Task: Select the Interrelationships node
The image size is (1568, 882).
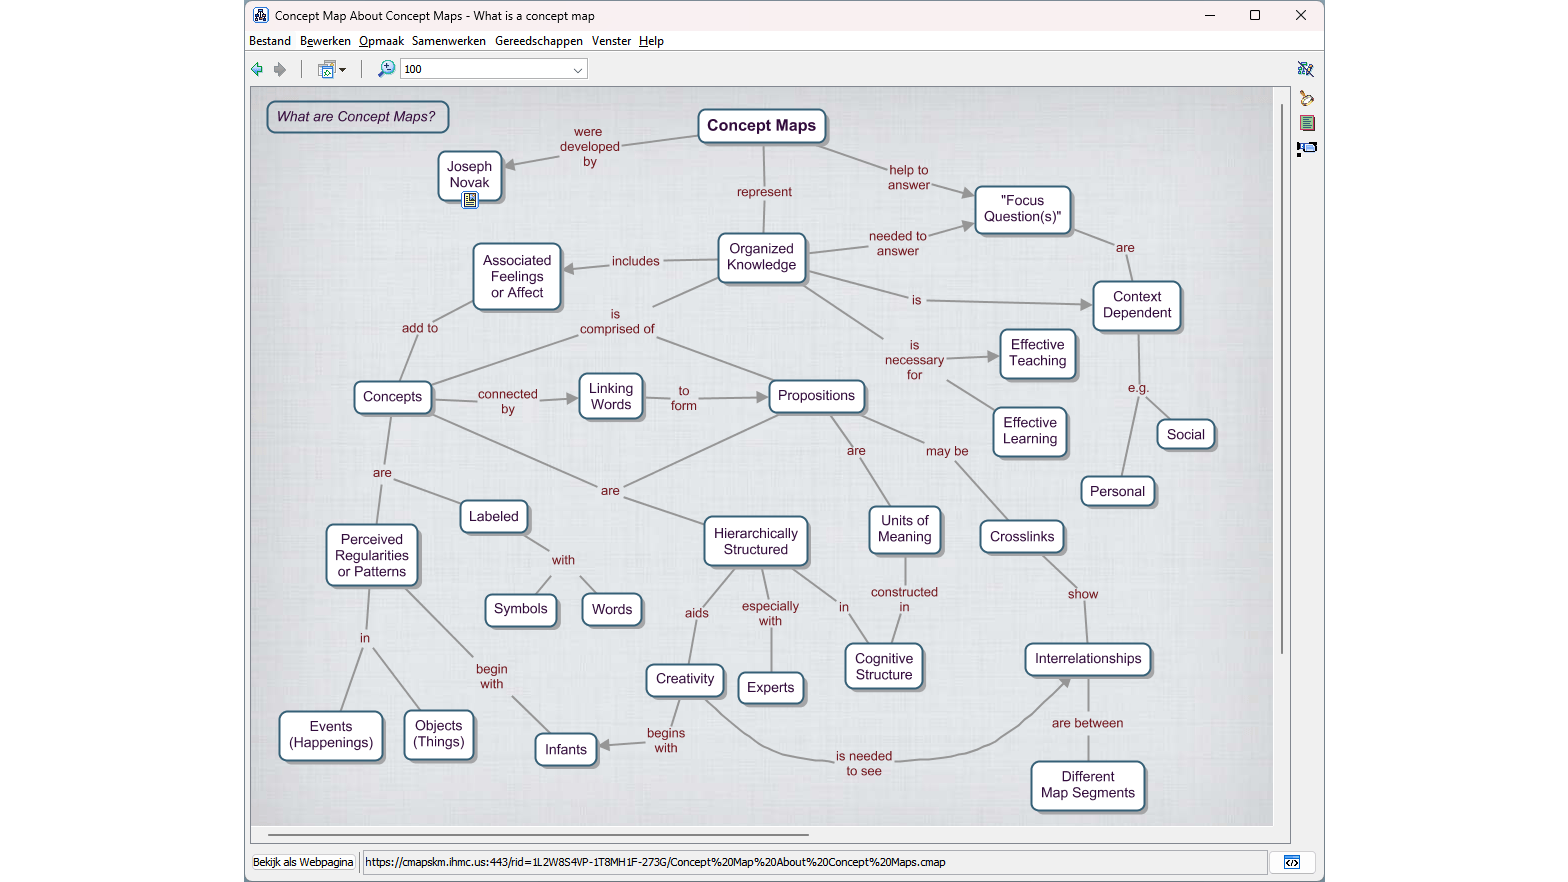Action: tap(1088, 659)
